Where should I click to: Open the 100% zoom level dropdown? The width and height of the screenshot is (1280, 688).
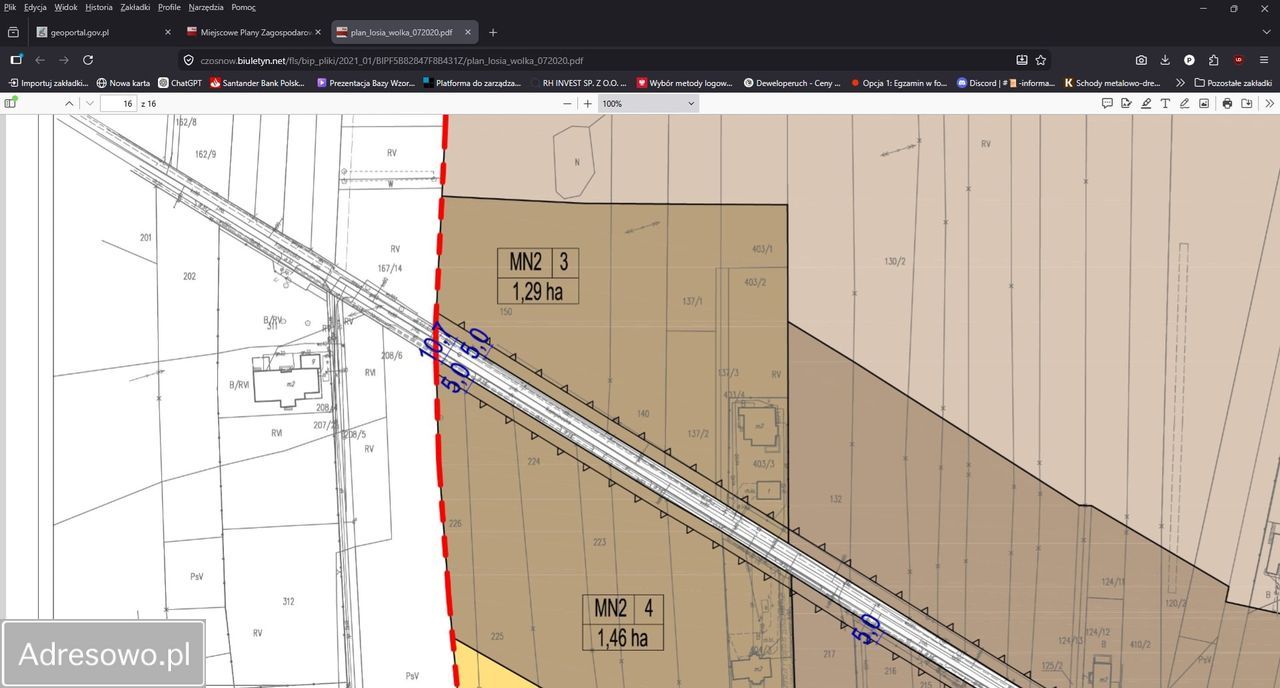[647, 103]
